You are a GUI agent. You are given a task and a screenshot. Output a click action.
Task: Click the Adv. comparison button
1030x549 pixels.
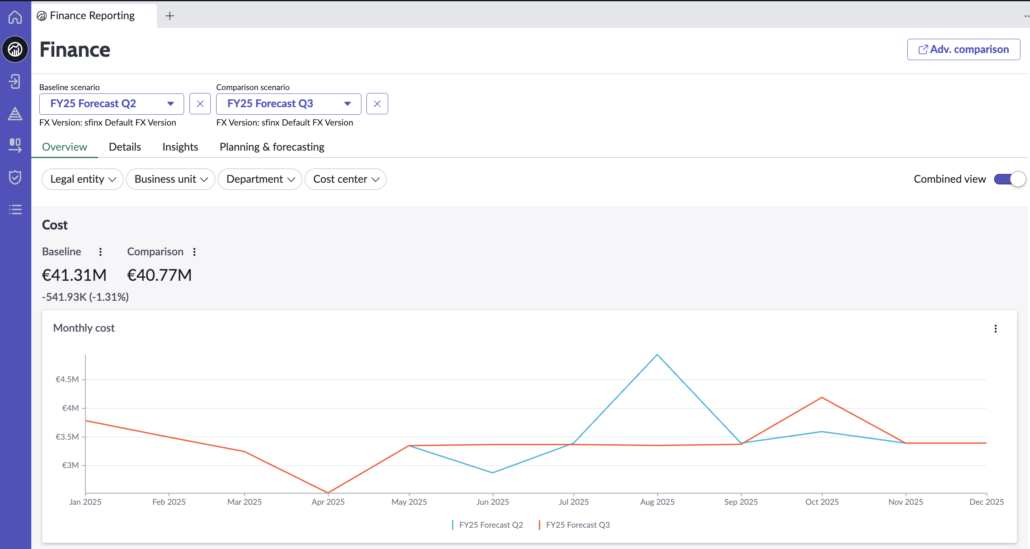click(963, 49)
